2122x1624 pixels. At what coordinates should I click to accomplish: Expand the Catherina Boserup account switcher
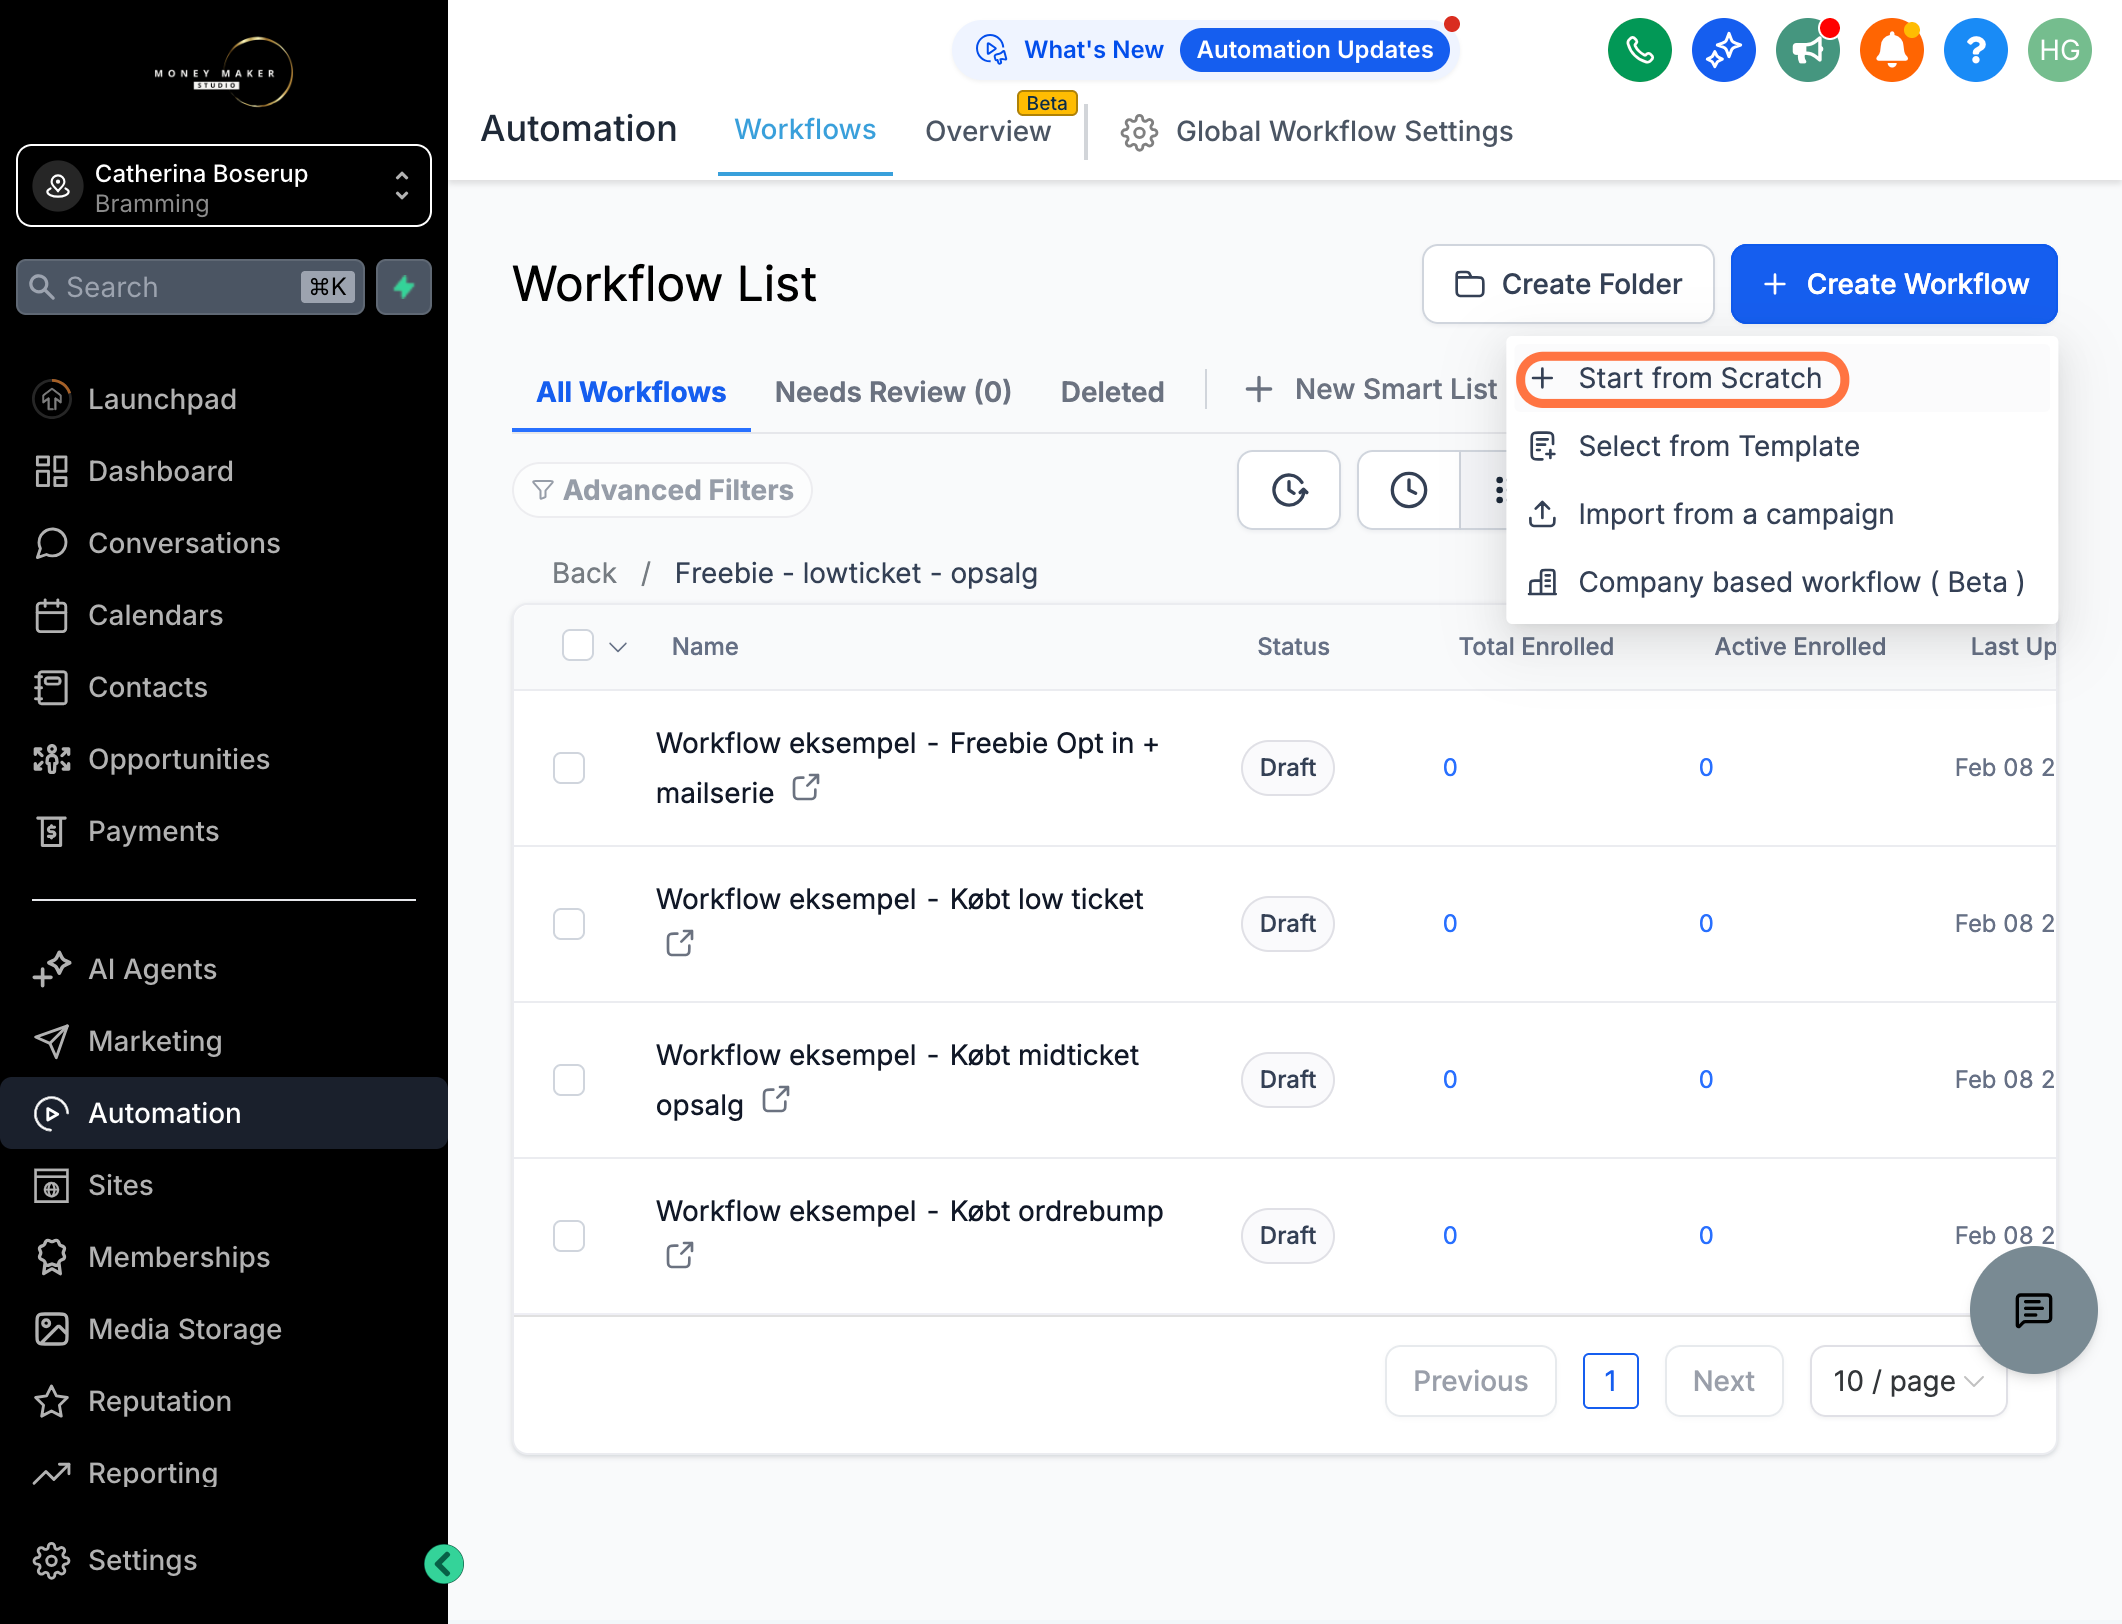click(224, 186)
